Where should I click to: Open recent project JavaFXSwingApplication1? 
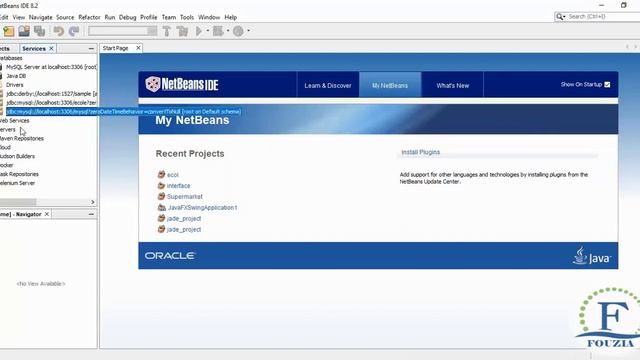tap(202, 208)
